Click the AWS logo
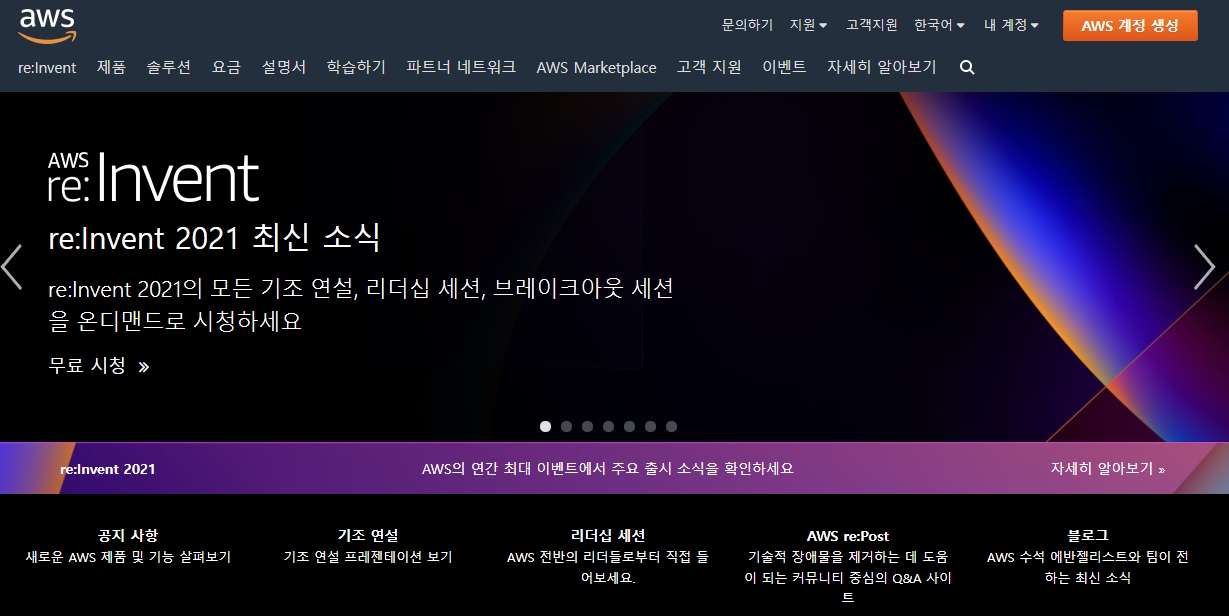 point(47,25)
